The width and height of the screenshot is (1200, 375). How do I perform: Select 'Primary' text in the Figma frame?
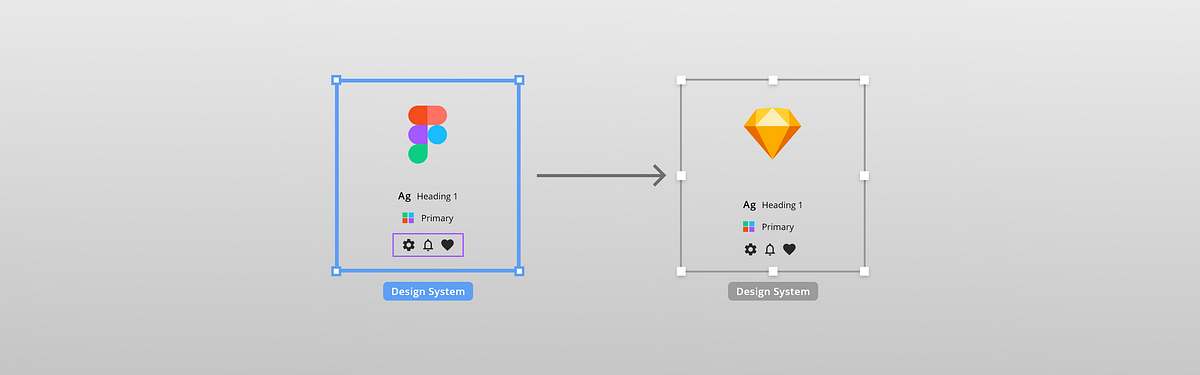pos(437,218)
